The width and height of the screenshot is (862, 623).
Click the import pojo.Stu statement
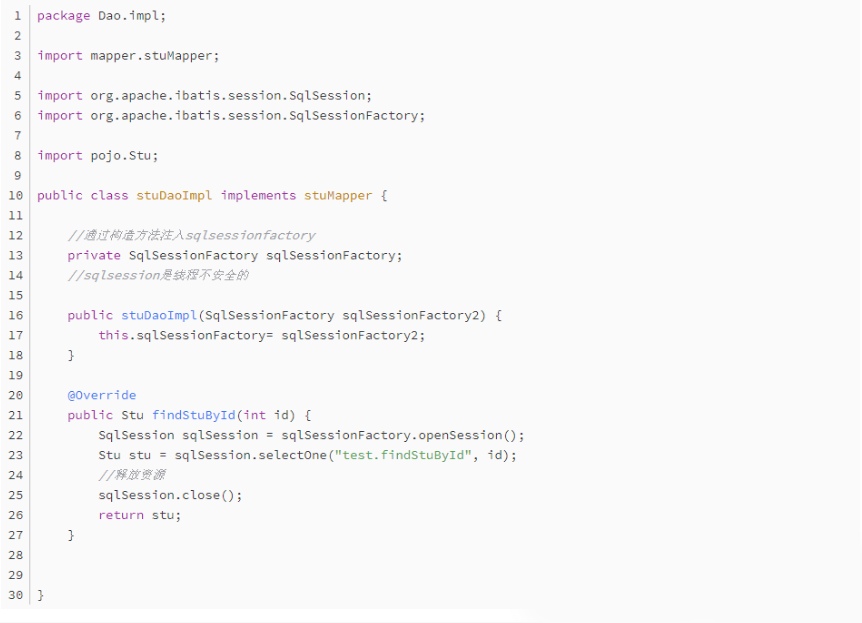point(98,155)
